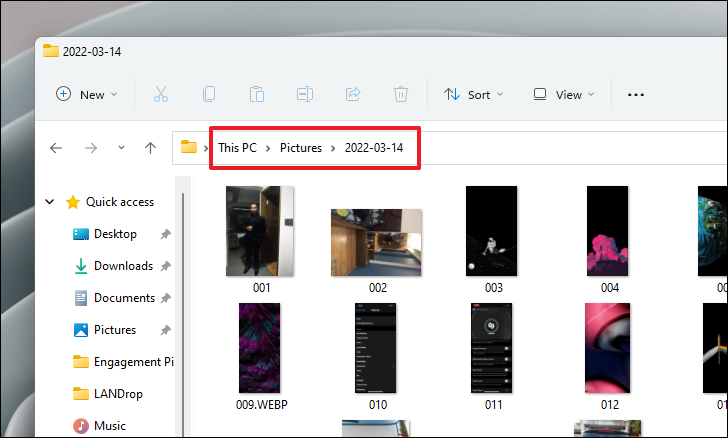Click the pin icon beside Downloads
Screen dimensions: 728x438
165,266
